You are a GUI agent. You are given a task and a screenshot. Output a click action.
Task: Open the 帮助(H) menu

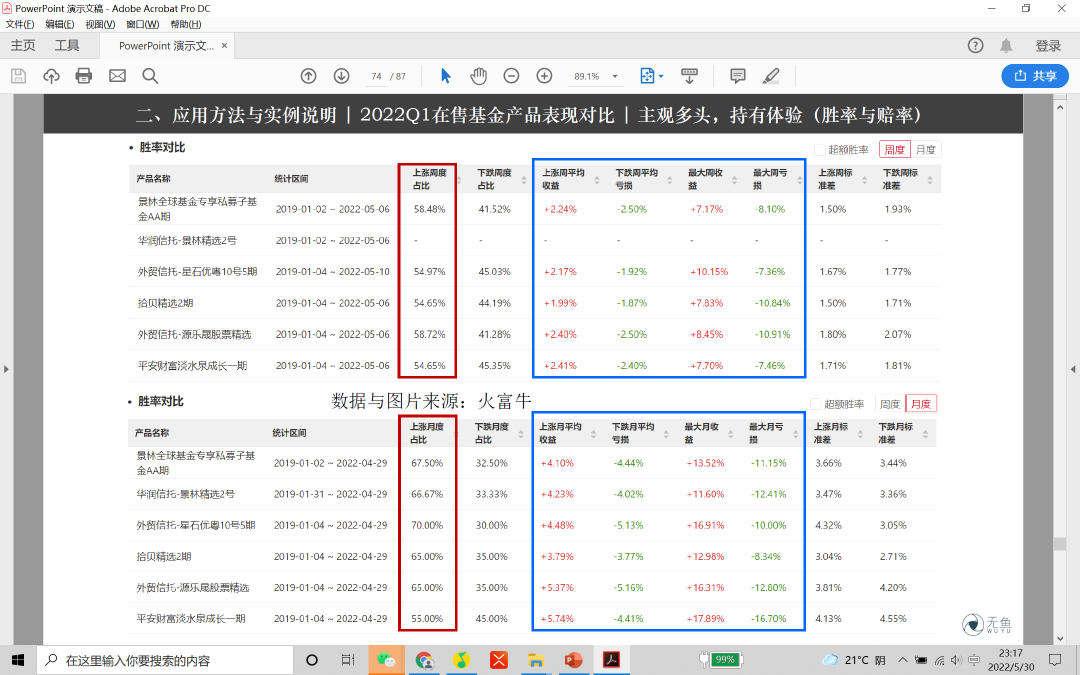(x=186, y=24)
